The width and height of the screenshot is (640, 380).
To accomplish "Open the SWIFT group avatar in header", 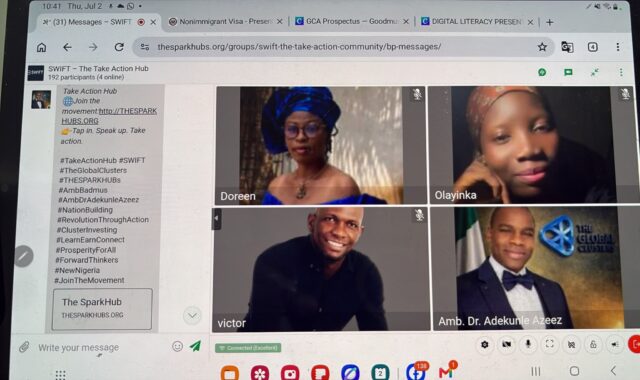I will tap(36, 73).
